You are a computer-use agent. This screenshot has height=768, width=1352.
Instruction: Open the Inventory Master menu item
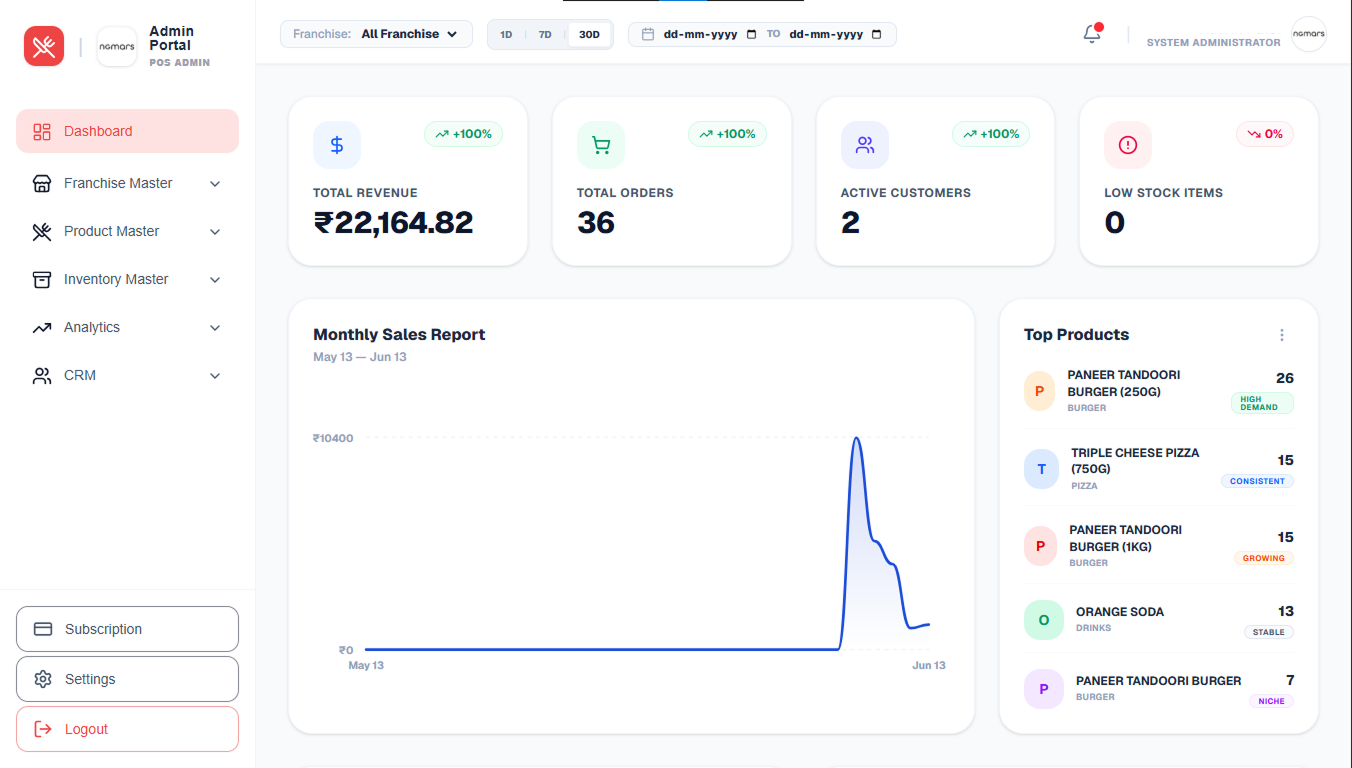pos(127,280)
